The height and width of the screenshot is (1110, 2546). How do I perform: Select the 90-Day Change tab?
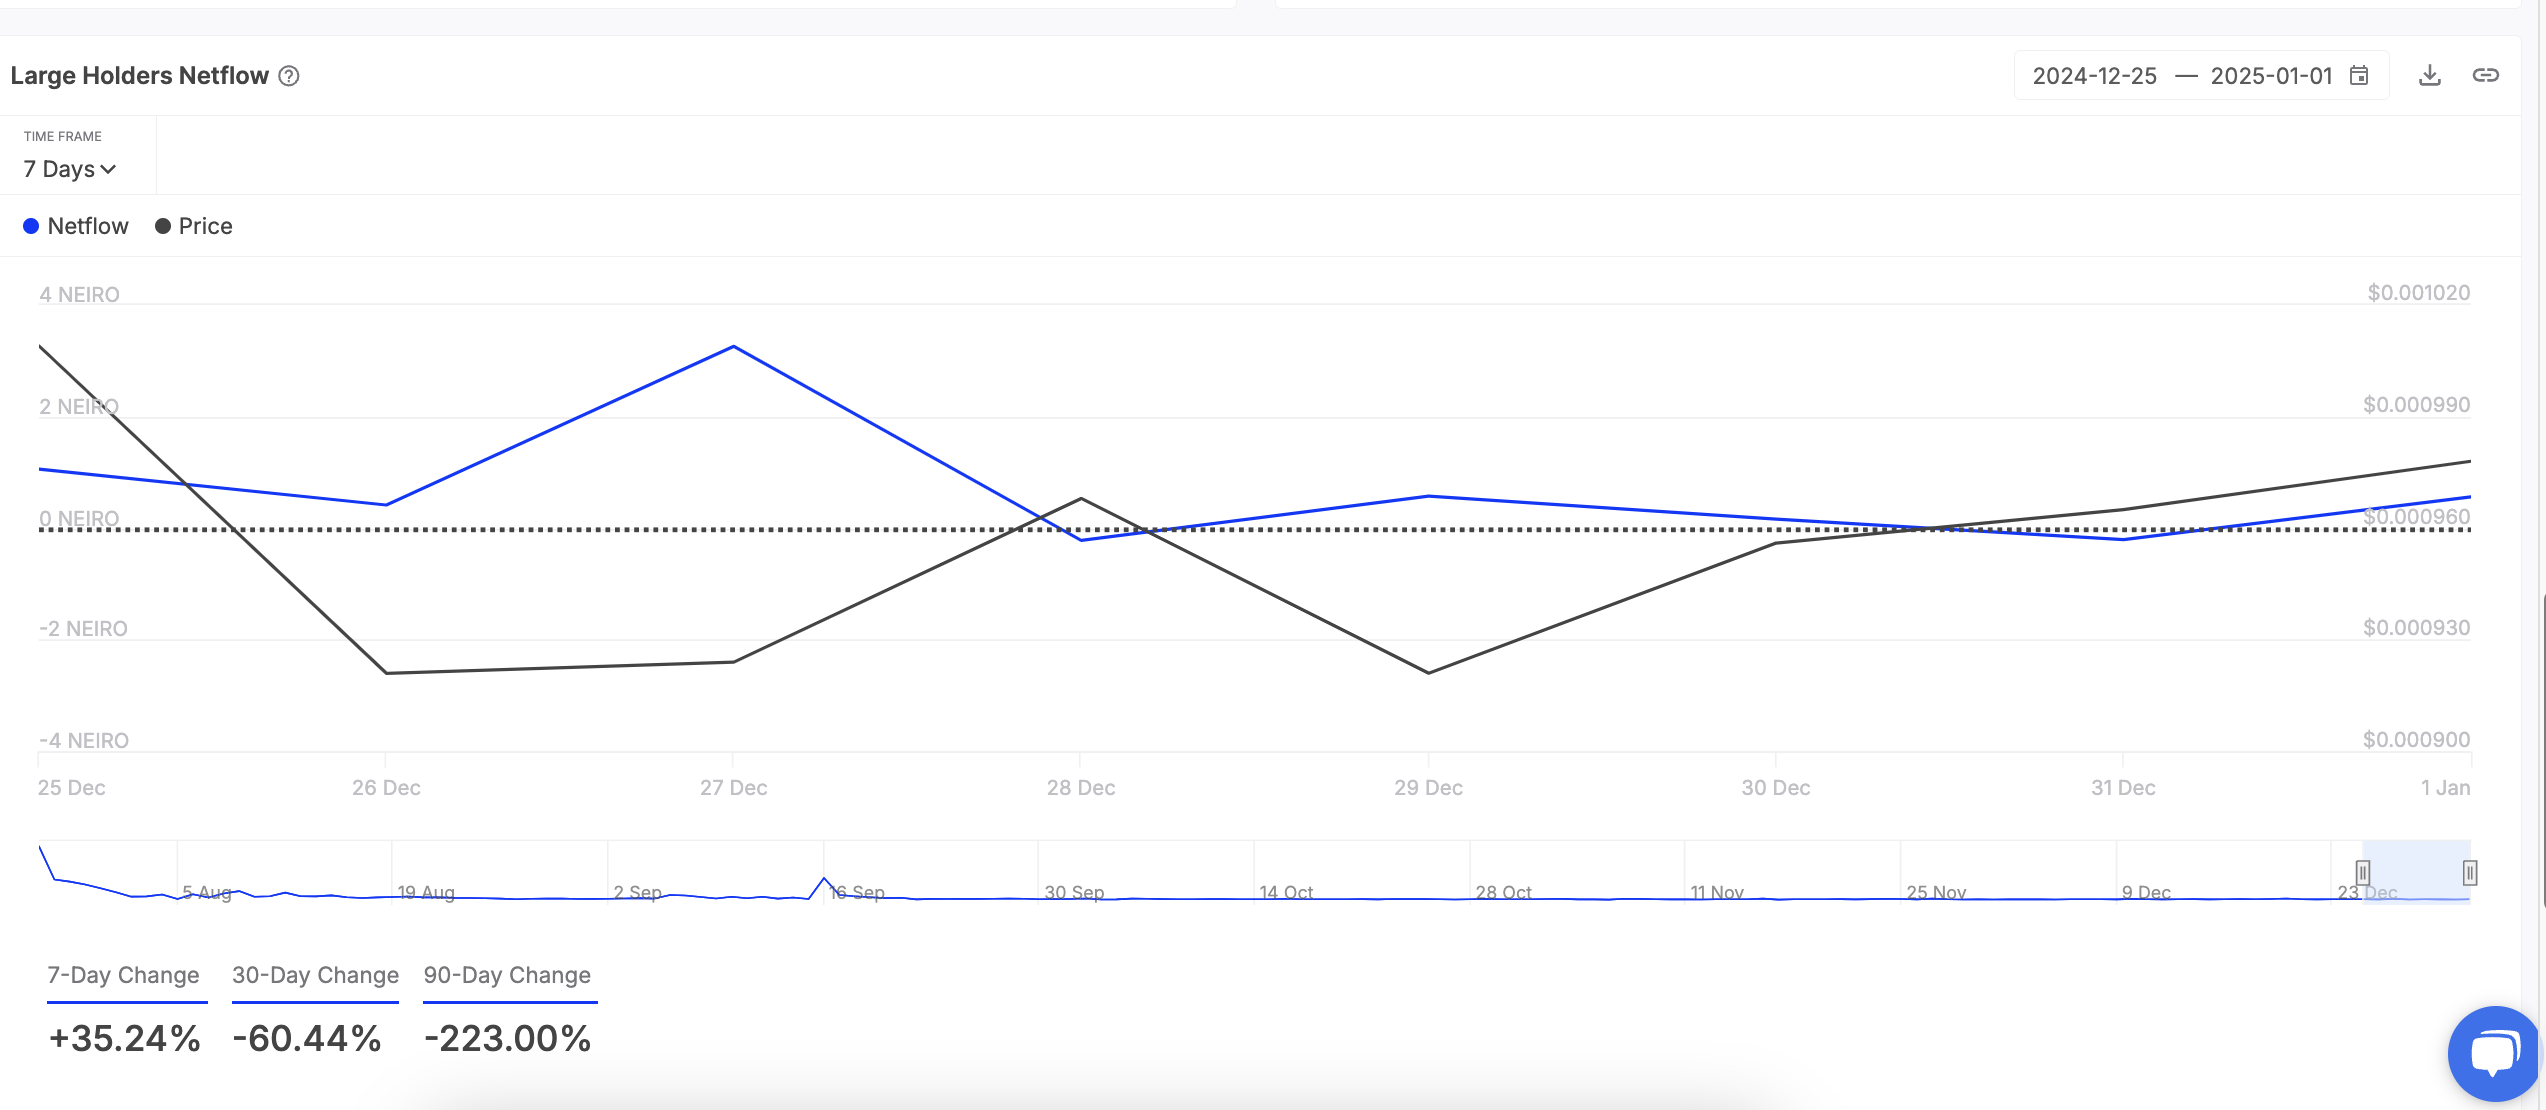[x=507, y=975]
